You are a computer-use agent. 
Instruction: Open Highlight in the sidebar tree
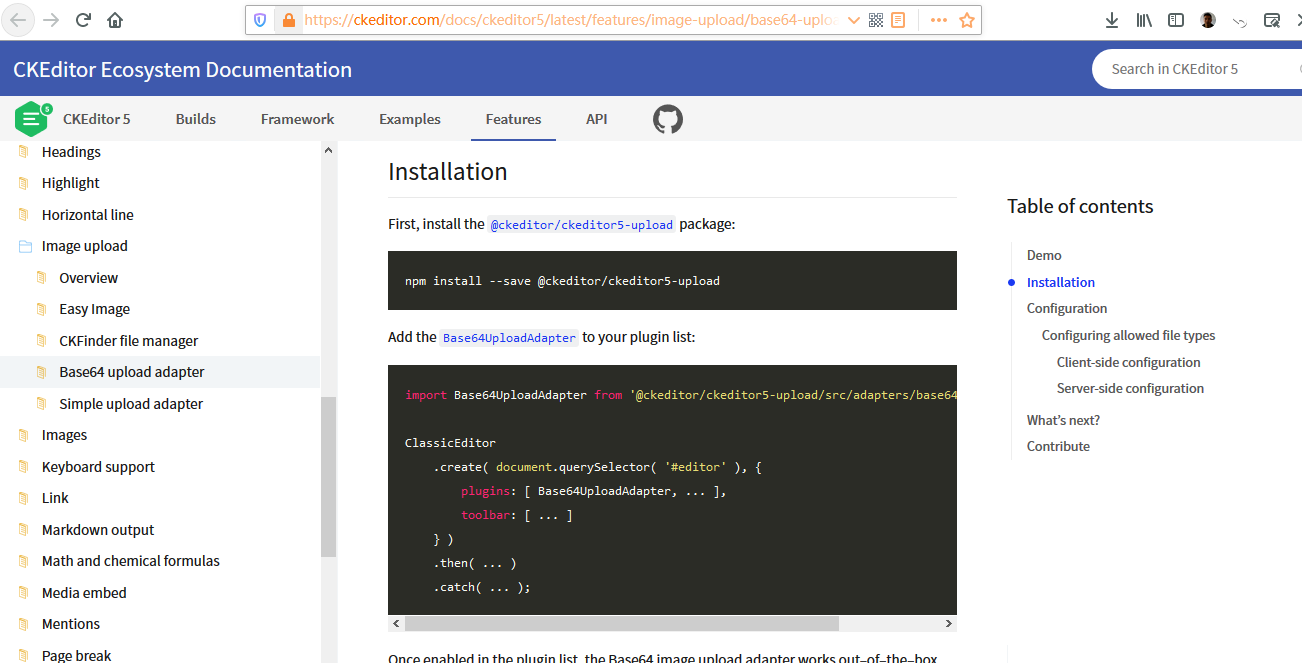point(71,183)
